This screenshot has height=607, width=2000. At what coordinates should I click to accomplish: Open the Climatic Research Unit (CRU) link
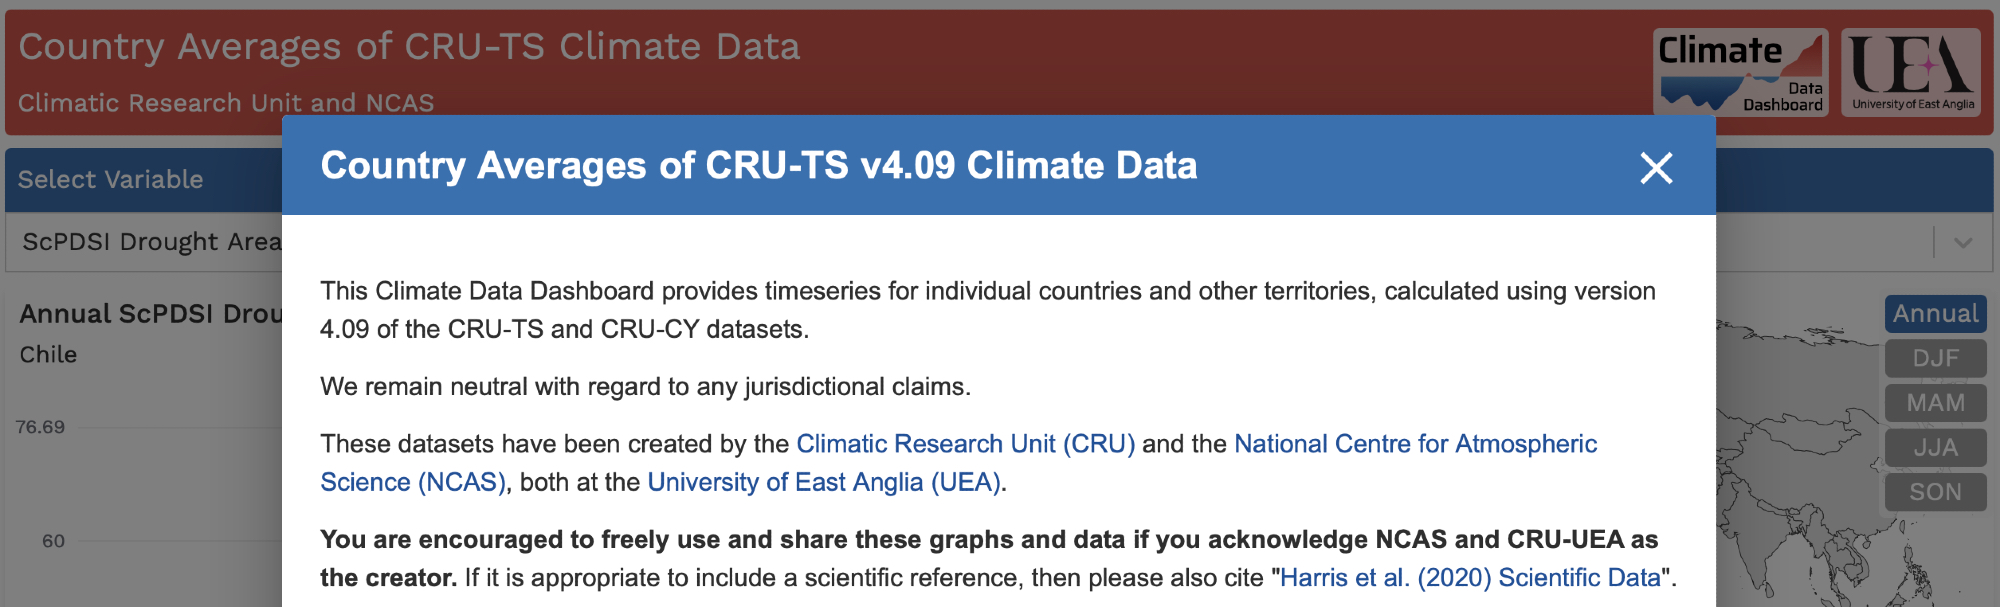(965, 444)
